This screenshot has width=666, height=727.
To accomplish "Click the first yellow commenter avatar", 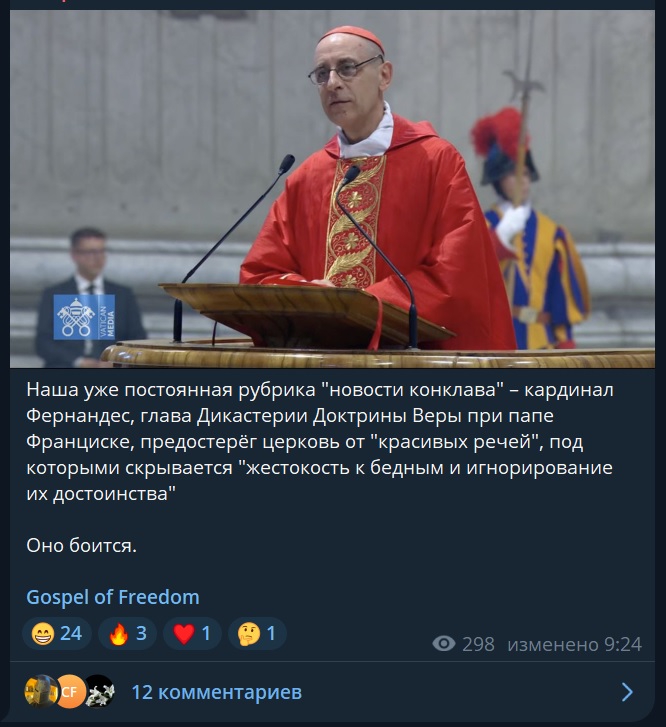I will (41, 692).
